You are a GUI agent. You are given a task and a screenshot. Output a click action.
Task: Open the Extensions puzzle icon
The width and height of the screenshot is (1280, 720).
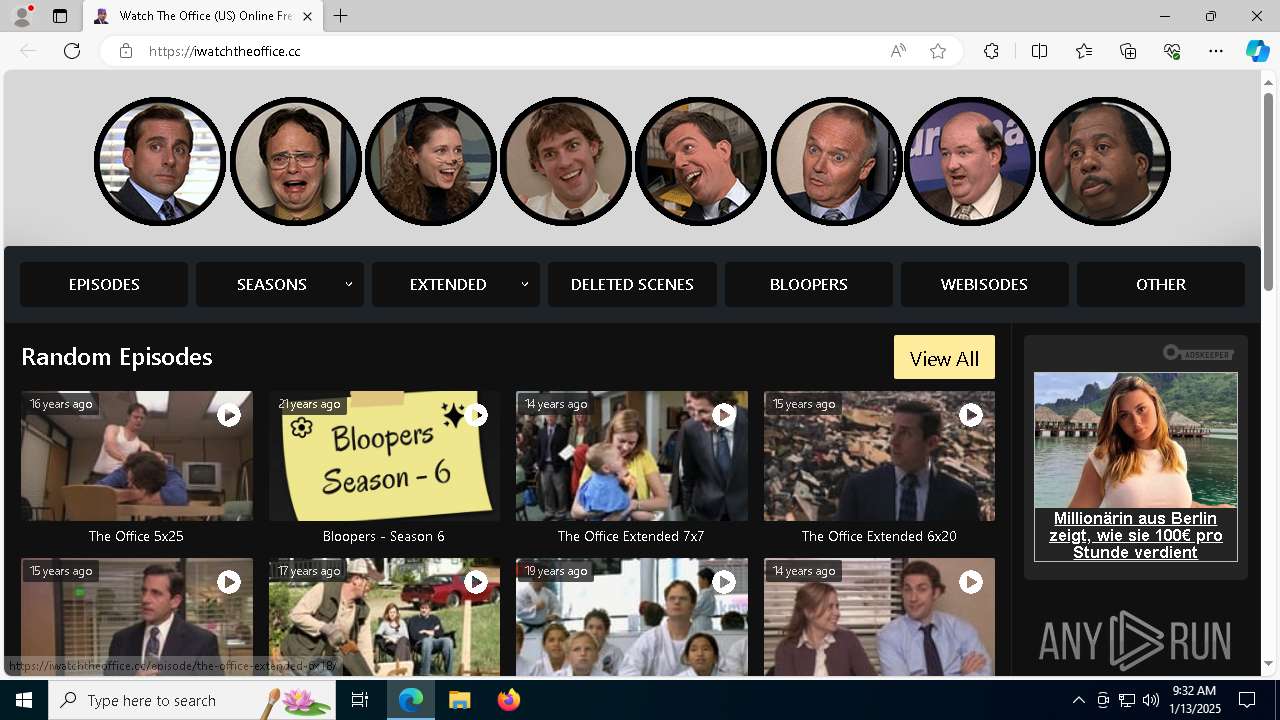pos(991,51)
